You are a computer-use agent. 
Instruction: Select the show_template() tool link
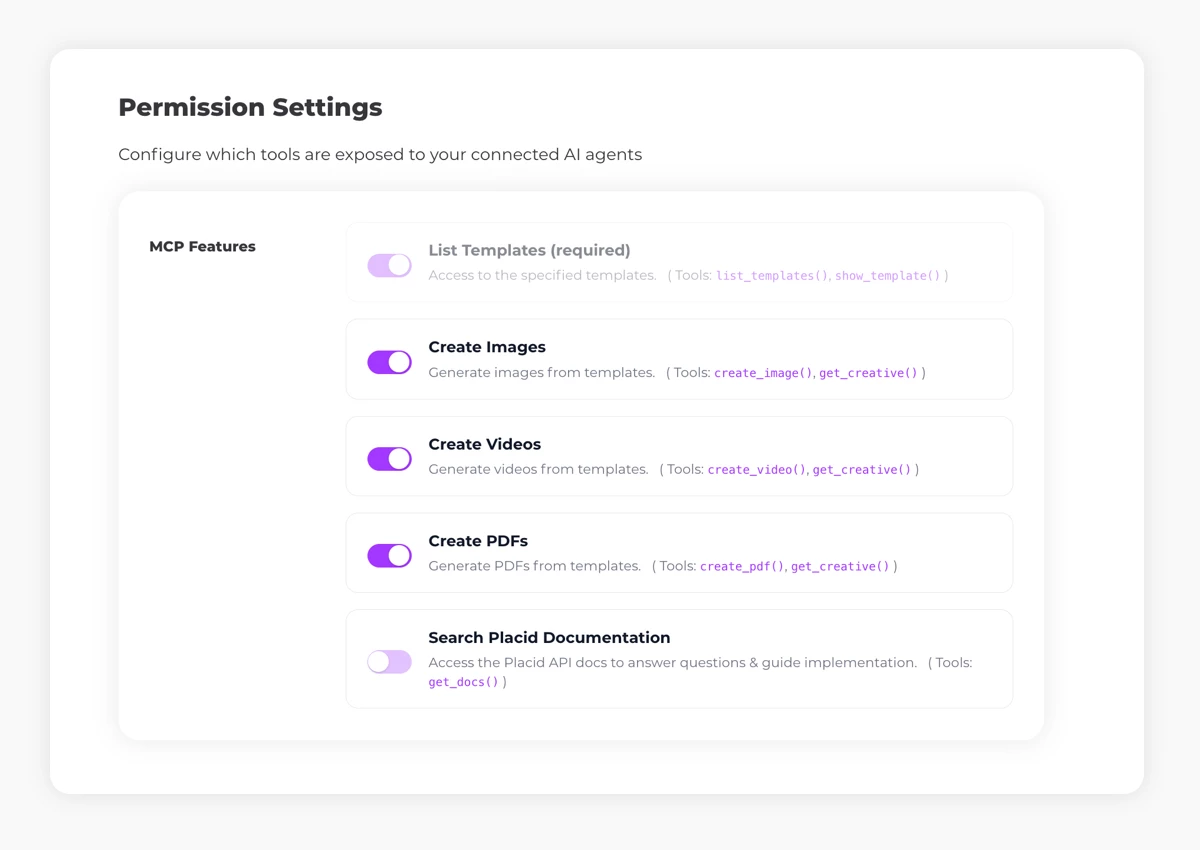[x=889, y=275]
